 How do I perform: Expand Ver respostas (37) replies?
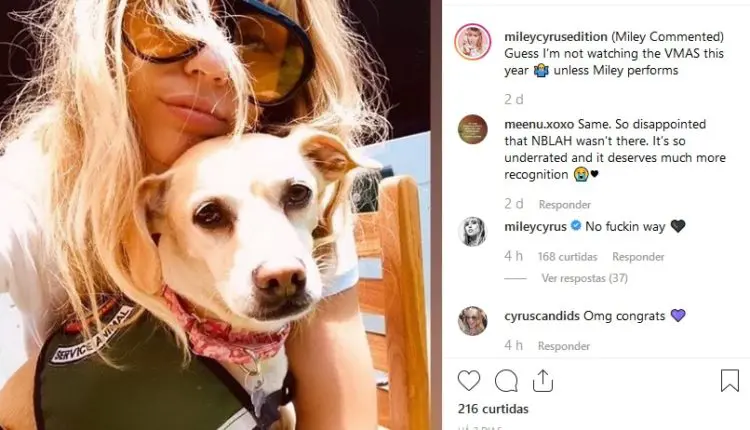585,278
